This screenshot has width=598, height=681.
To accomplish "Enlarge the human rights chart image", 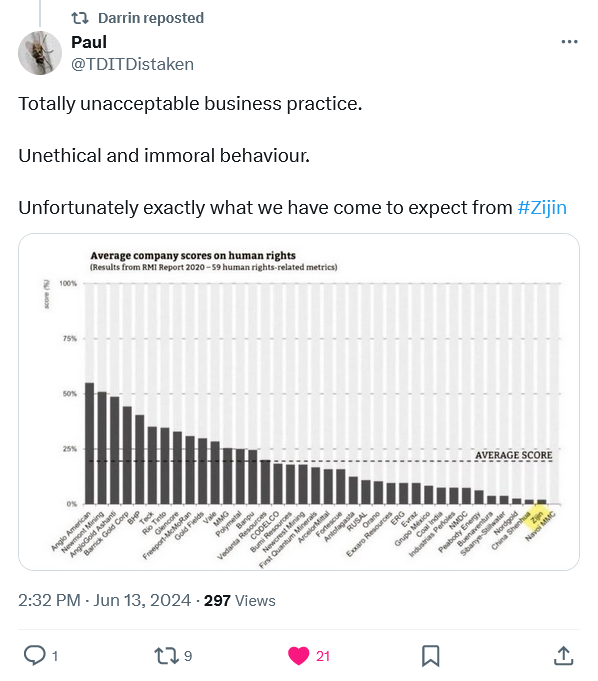I will coord(299,402).
